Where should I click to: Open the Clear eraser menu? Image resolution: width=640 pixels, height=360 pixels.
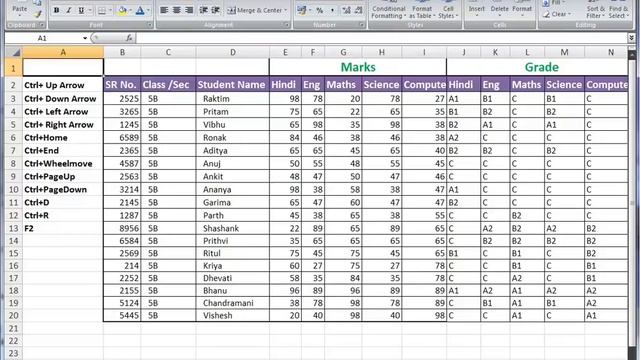557,14
